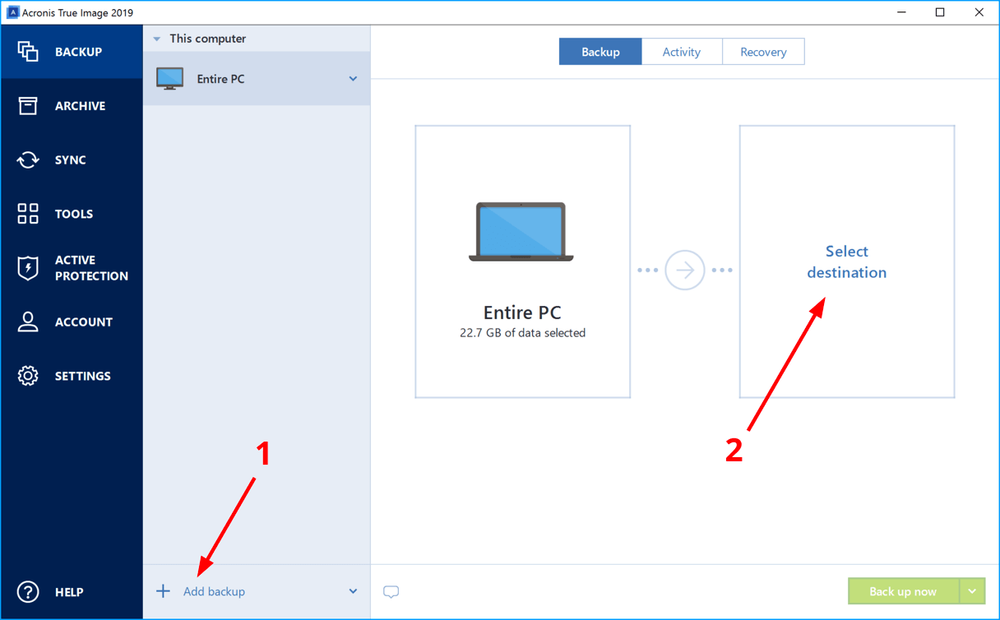Viewport: 1000px width, 620px height.
Task: Go to the ARCHIVE sidebar label
Action: coord(80,106)
